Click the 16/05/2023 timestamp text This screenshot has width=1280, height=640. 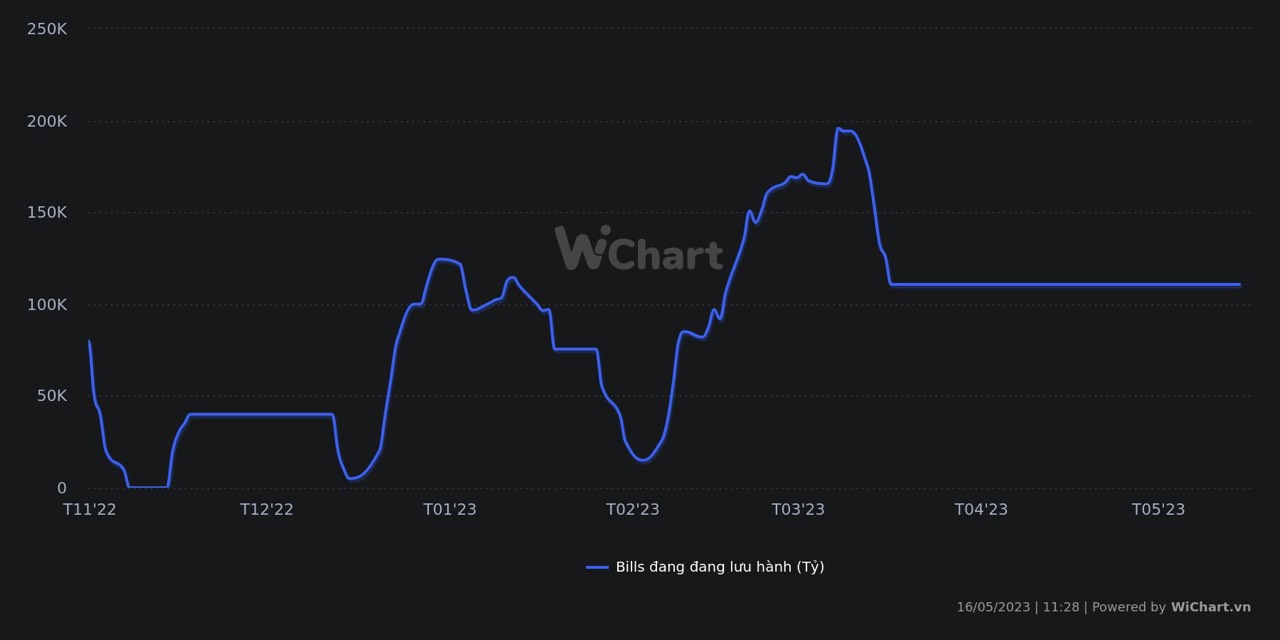click(x=993, y=607)
